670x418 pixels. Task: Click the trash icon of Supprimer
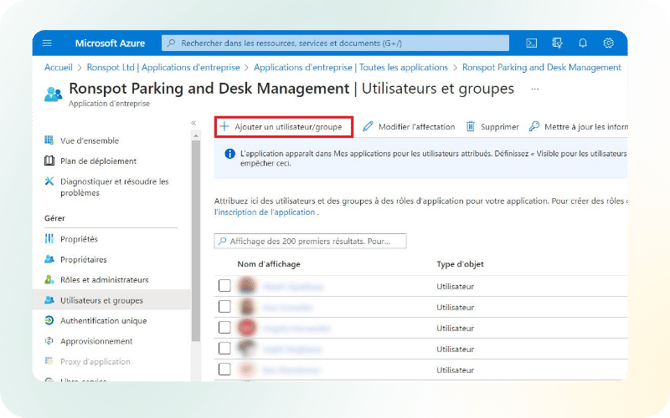(x=470, y=127)
